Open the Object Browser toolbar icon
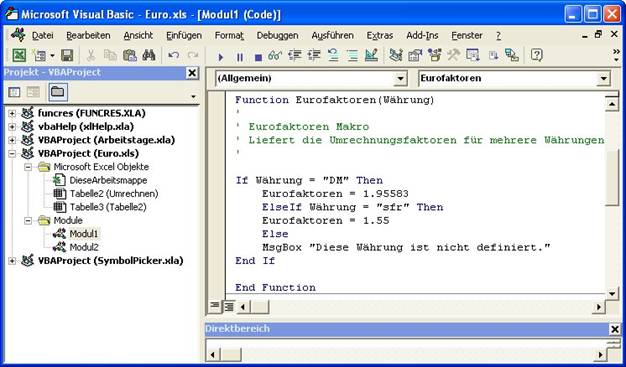The image size is (626, 367). click(x=434, y=55)
